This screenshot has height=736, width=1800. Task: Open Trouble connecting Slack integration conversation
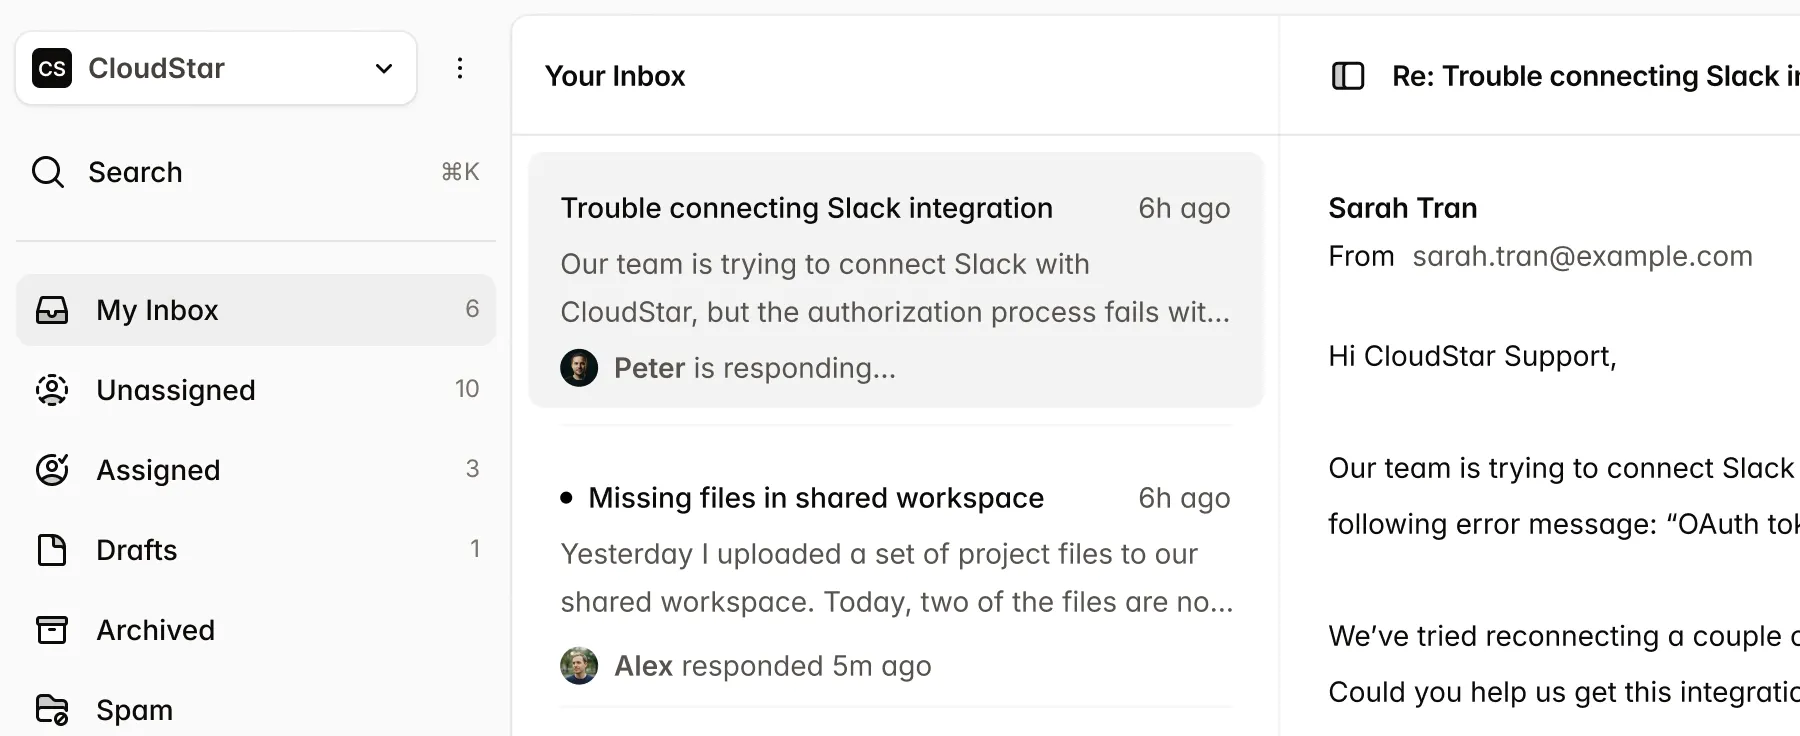pos(806,208)
